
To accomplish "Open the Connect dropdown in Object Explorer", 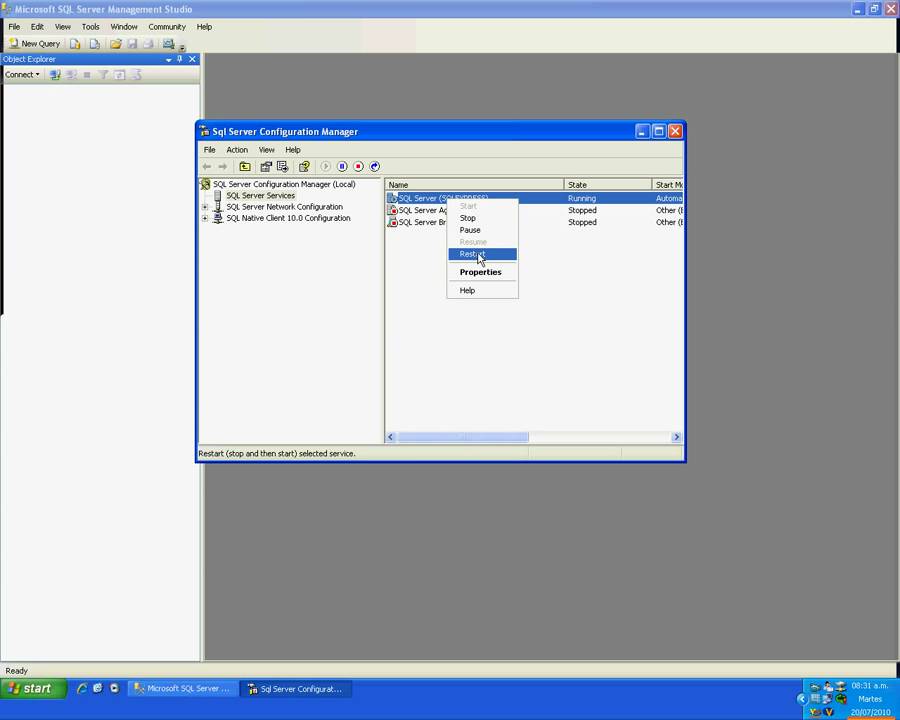I will point(22,75).
